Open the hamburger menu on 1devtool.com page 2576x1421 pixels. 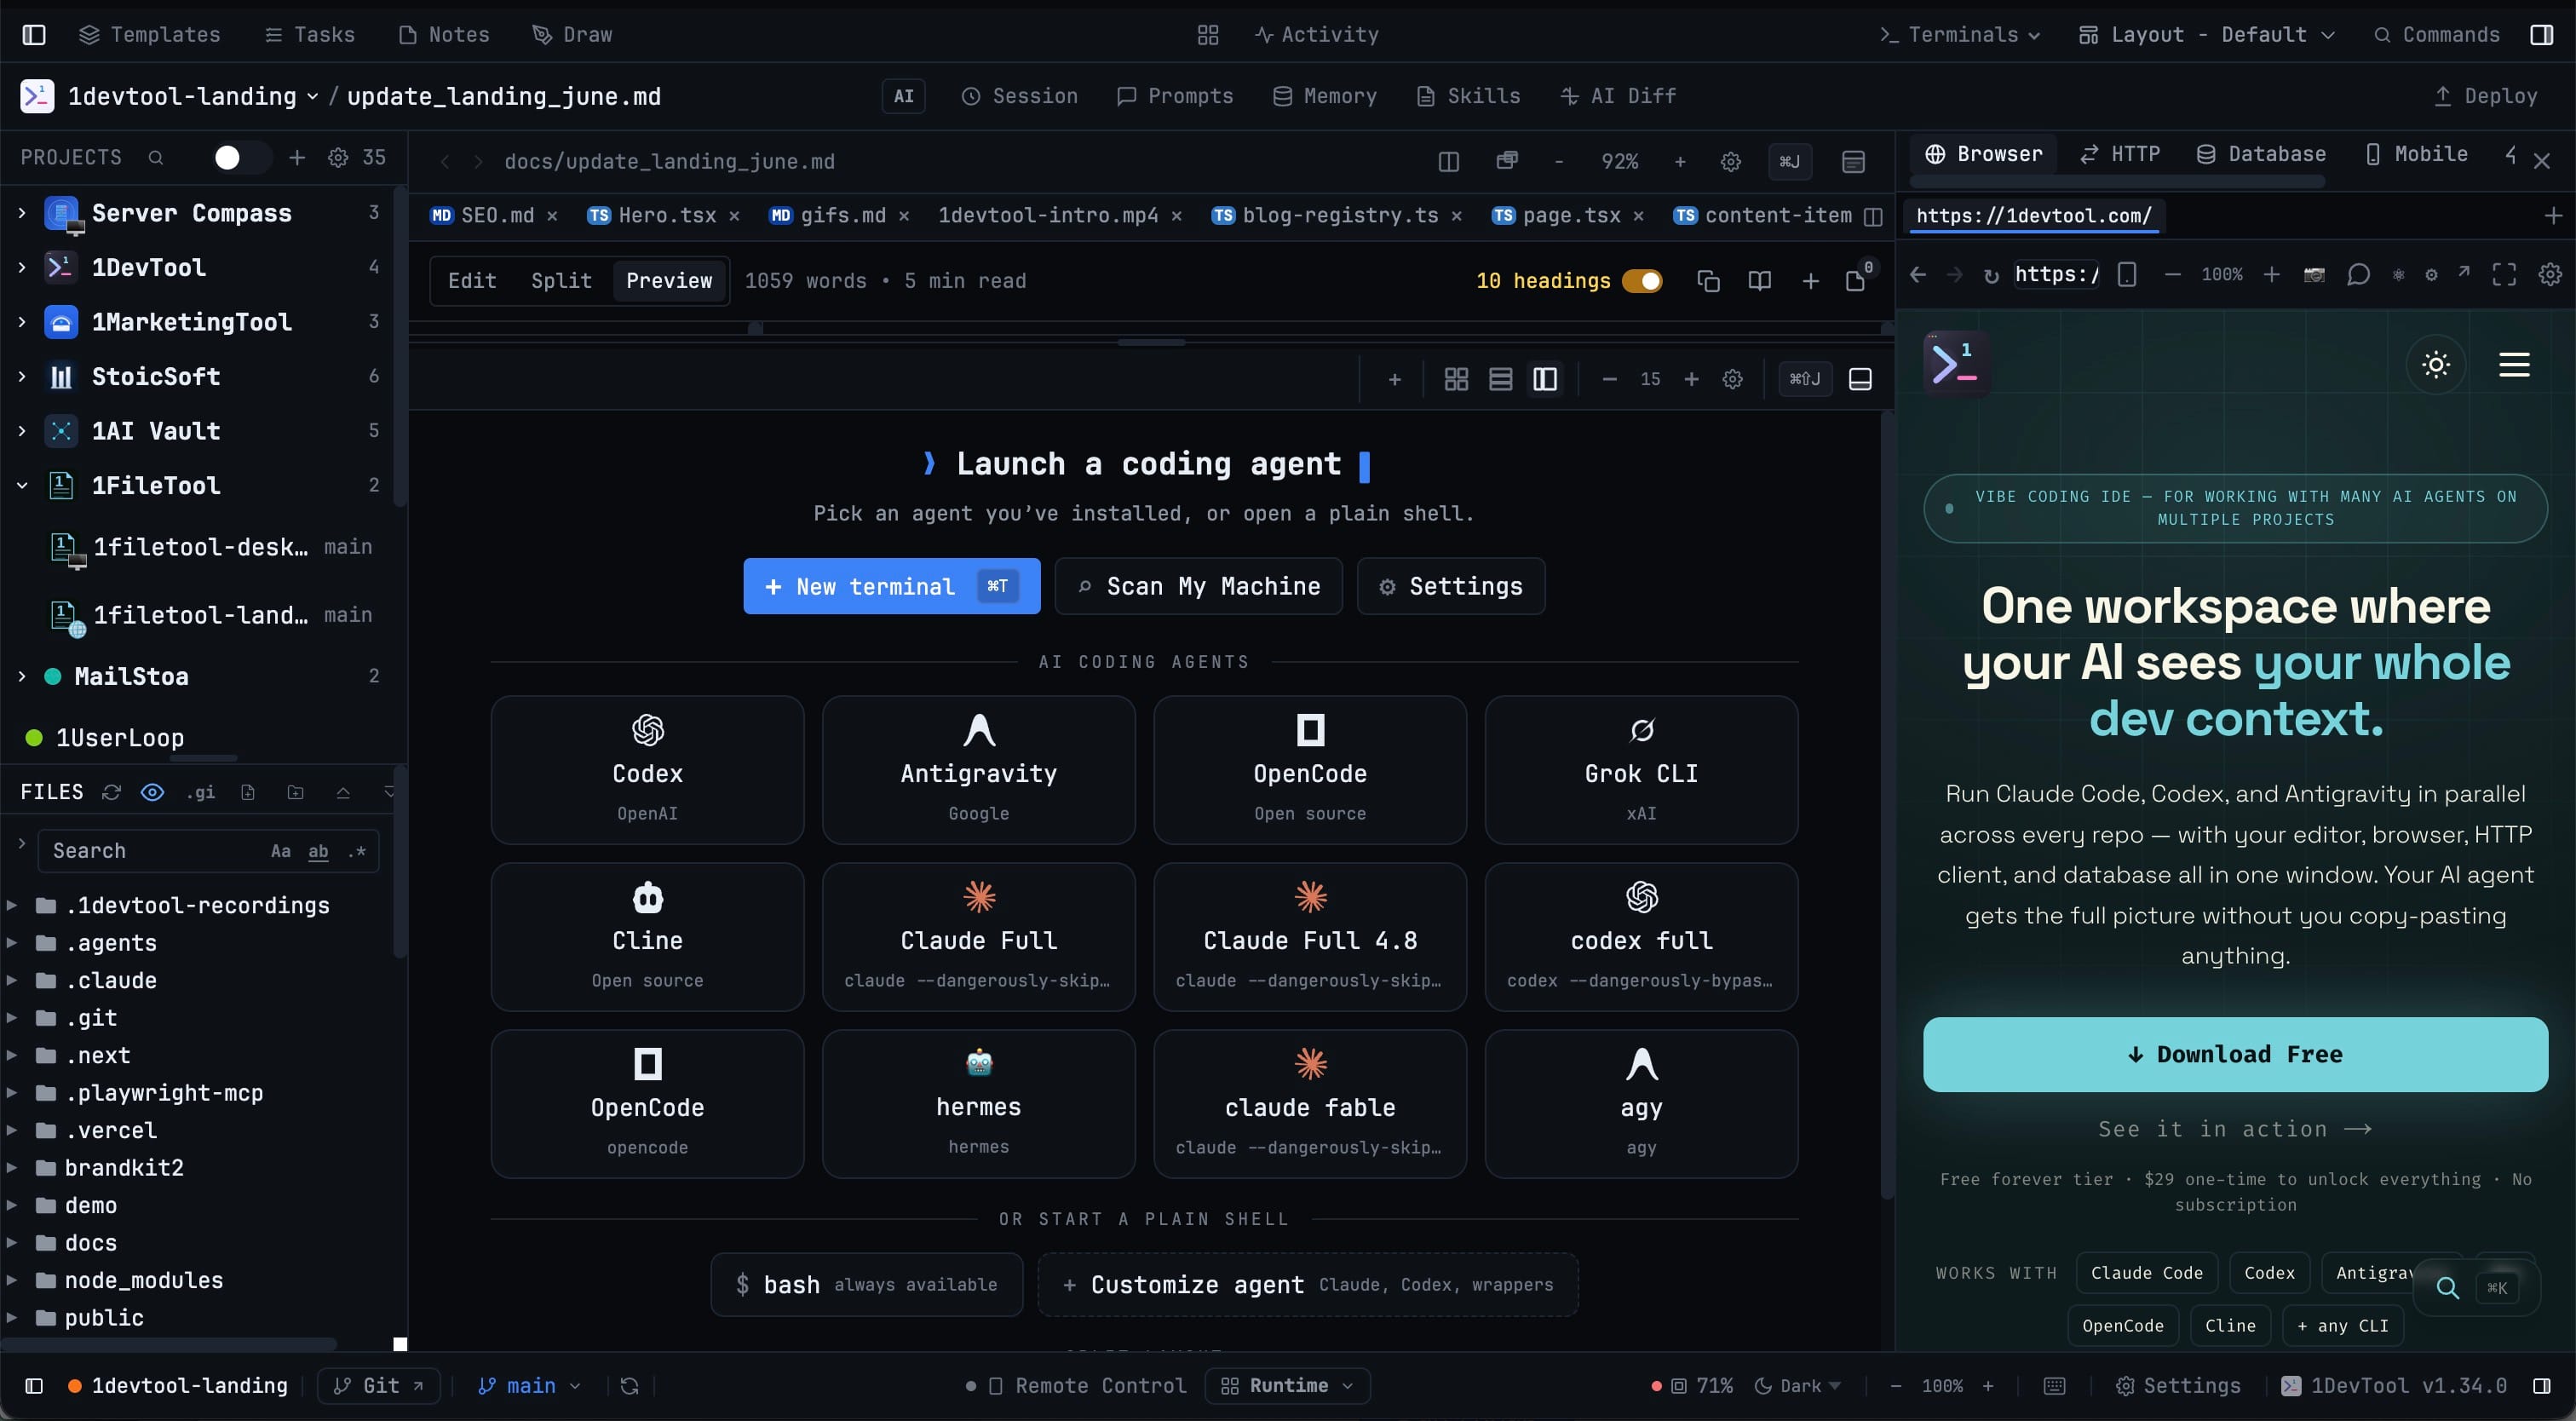pyautogui.click(x=2514, y=365)
